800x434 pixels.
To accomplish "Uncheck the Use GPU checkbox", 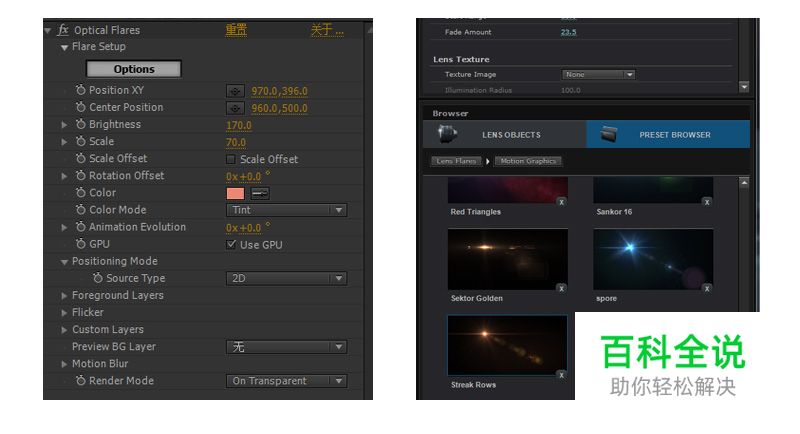I will point(231,244).
